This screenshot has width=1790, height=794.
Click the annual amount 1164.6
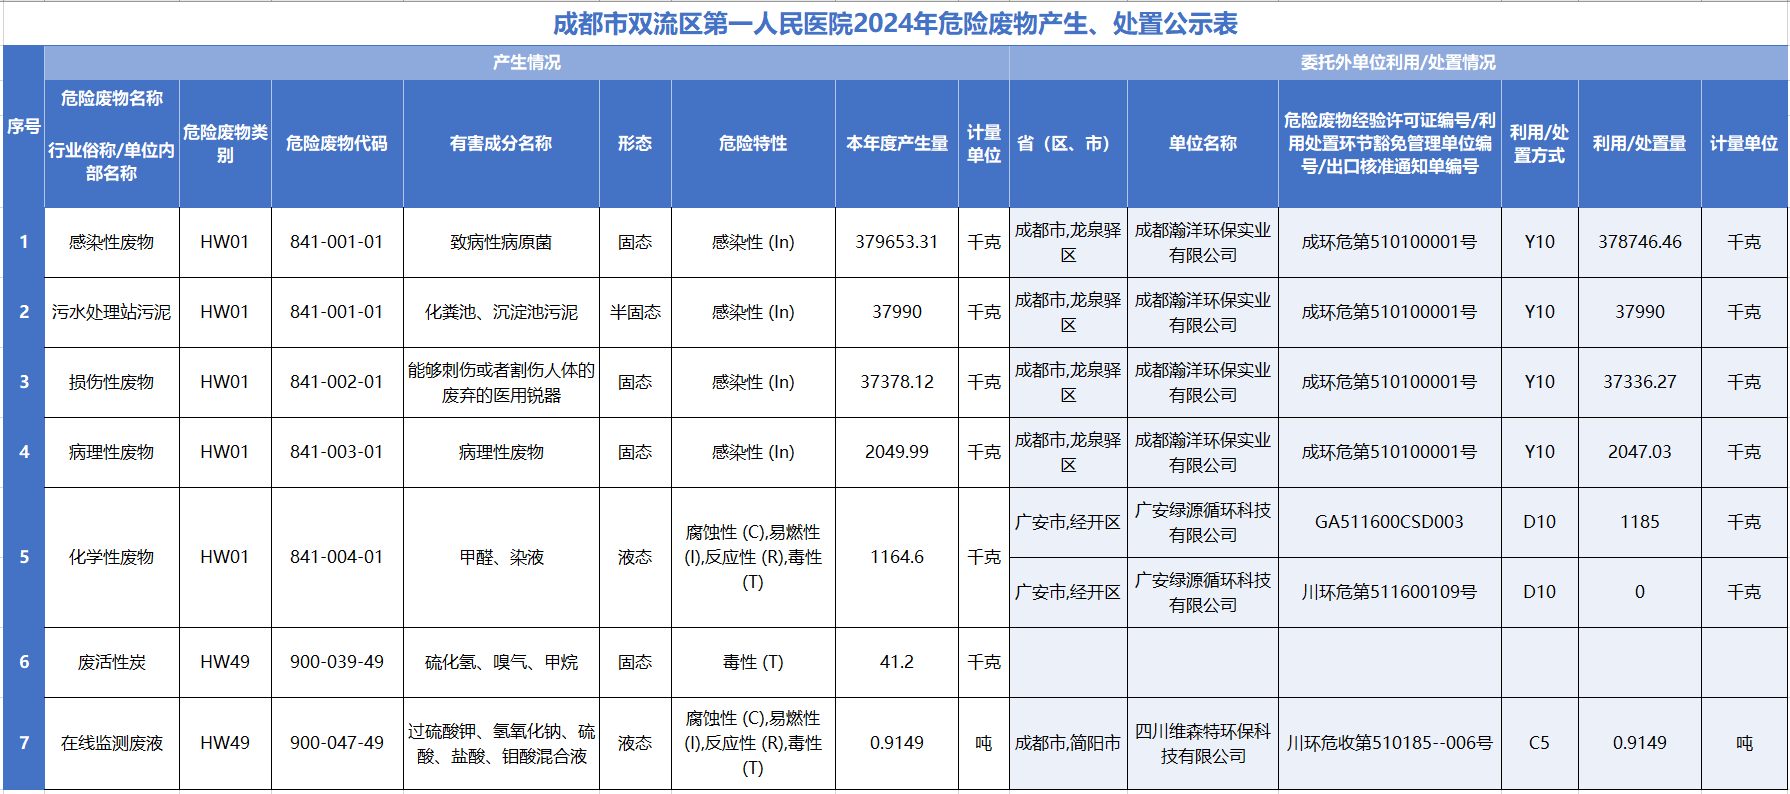coord(897,557)
